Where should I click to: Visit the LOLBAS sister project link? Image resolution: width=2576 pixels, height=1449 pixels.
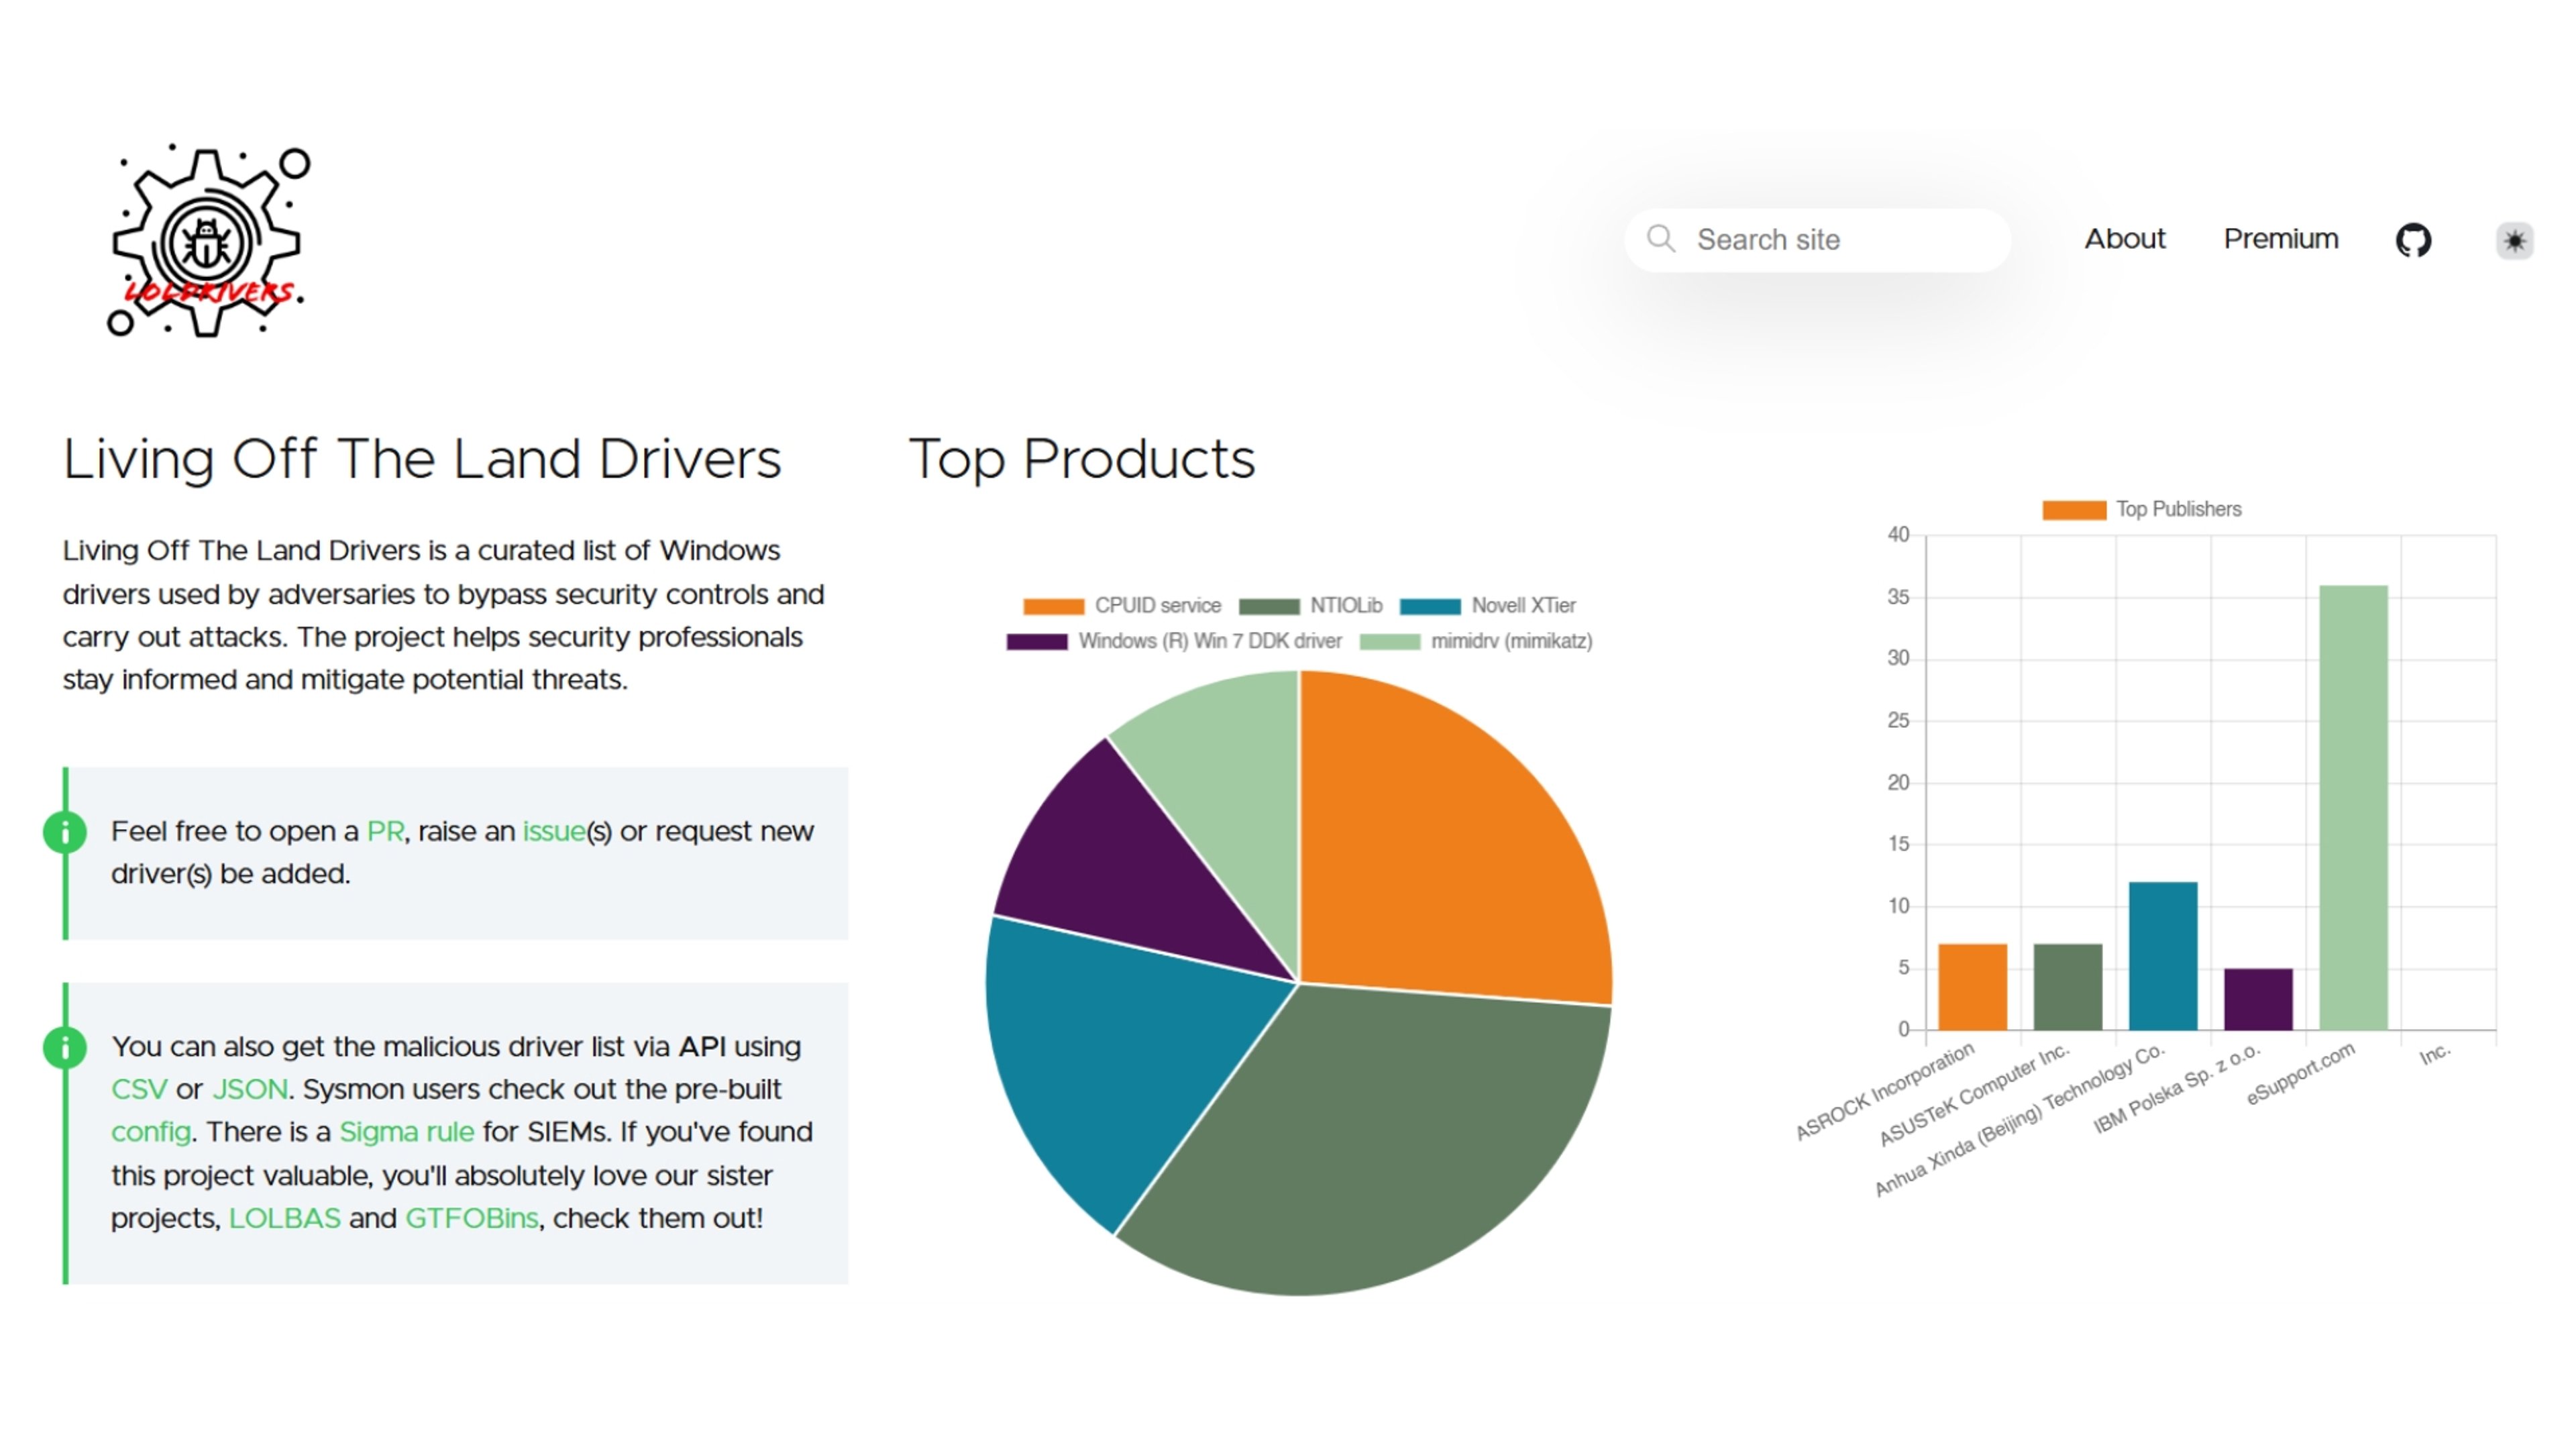[x=284, y=1218]
